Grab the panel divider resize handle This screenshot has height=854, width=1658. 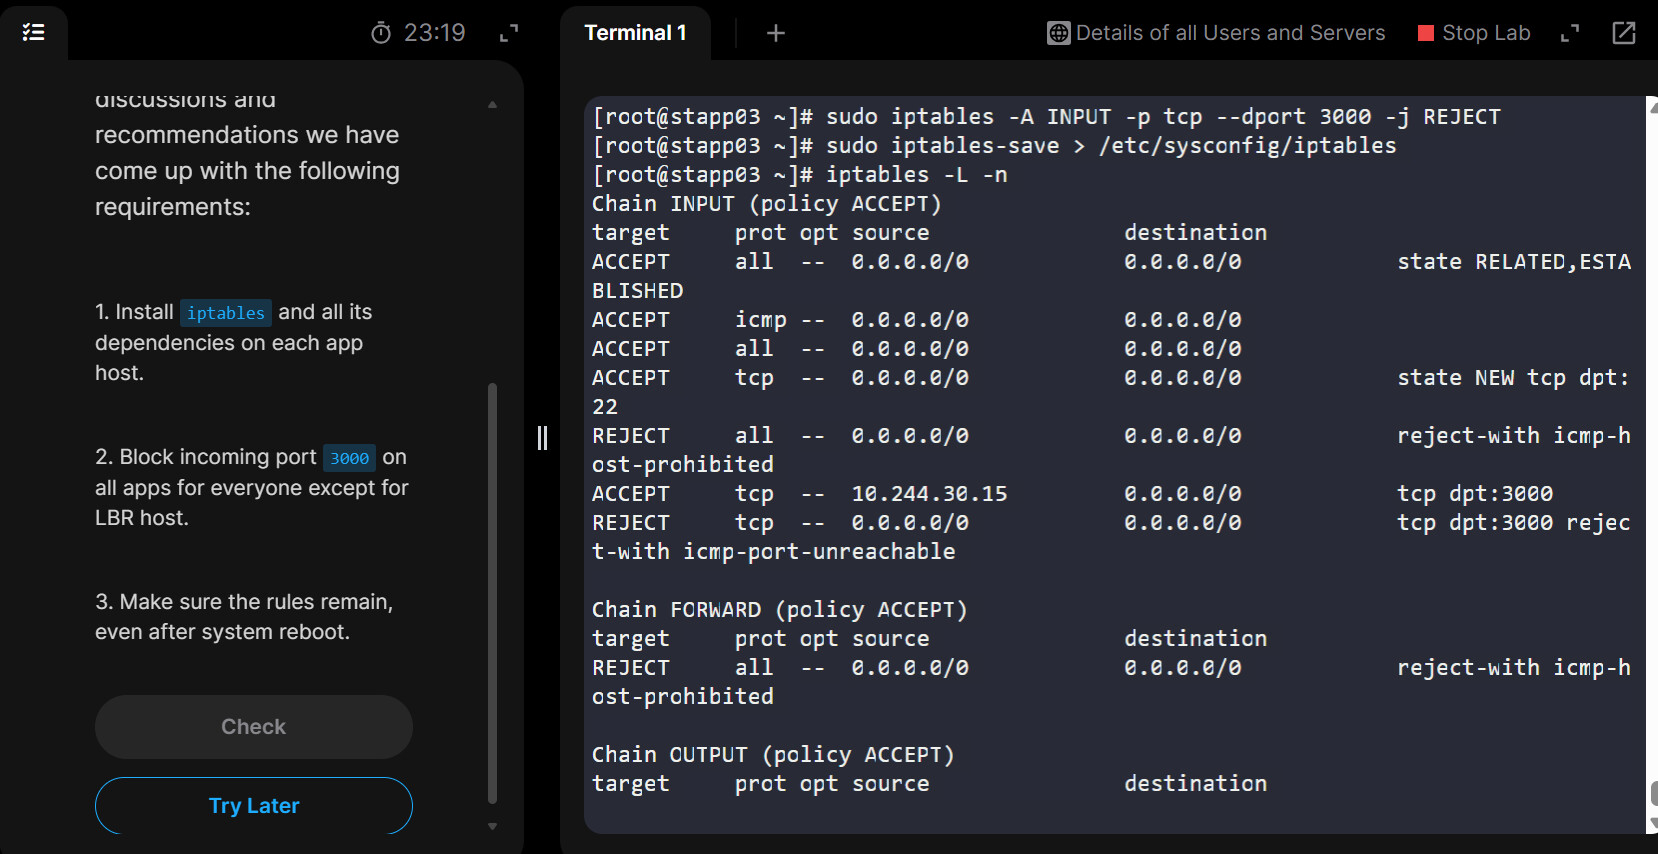[x=542, y=437]
